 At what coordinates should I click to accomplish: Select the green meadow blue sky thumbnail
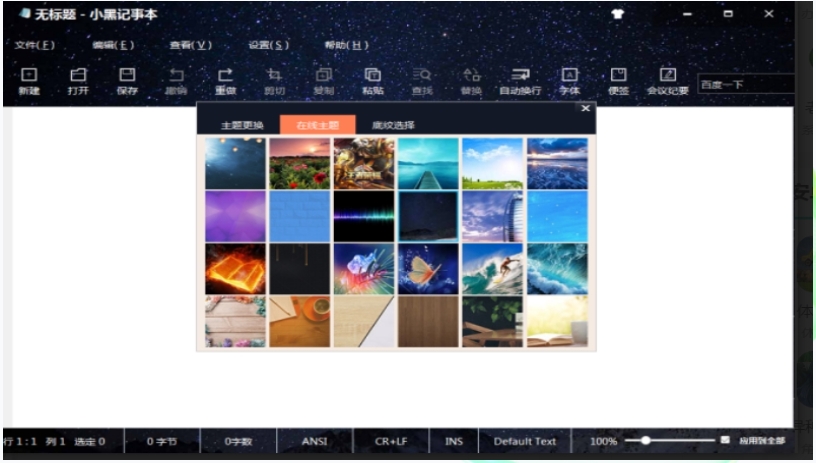[492, 163]
